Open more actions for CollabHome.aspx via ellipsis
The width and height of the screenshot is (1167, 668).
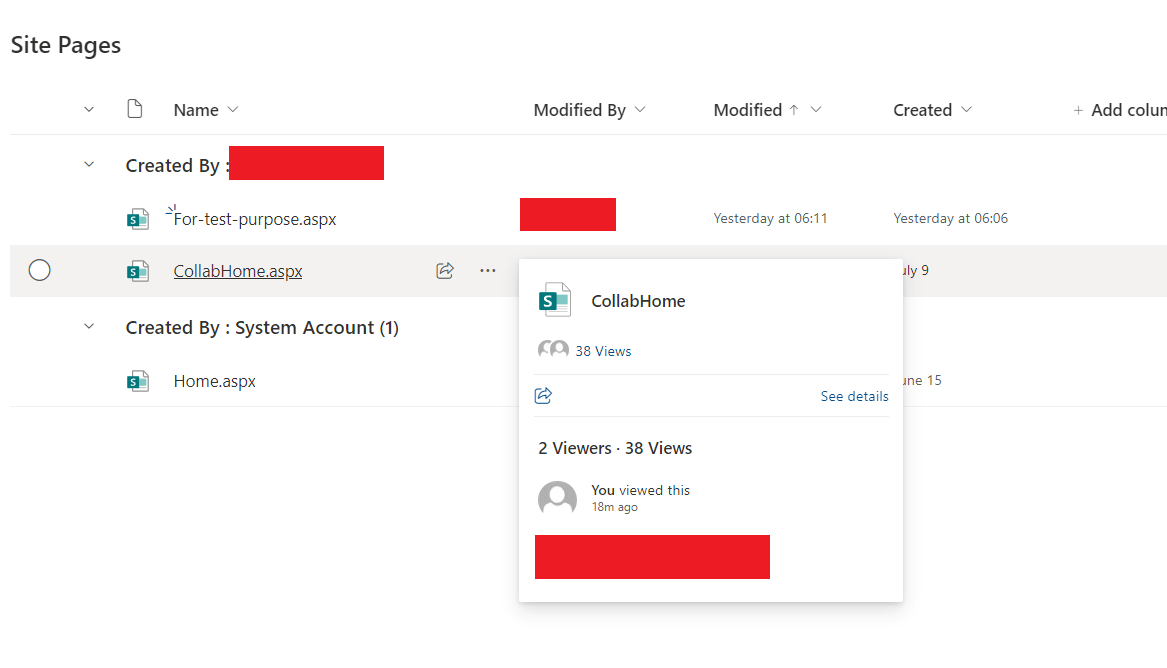point(487,270)
